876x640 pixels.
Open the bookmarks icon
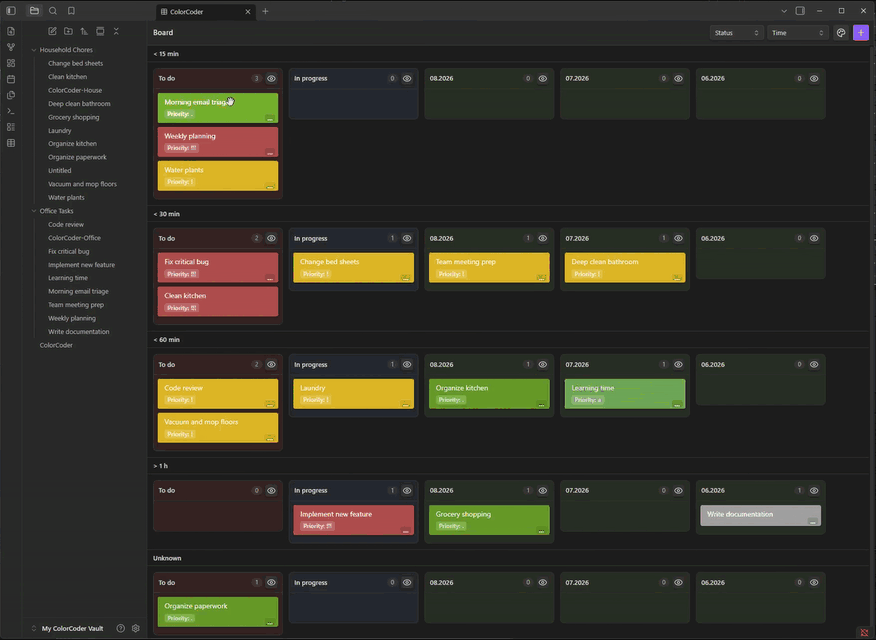pyautogui.click(x=72, y=11)
